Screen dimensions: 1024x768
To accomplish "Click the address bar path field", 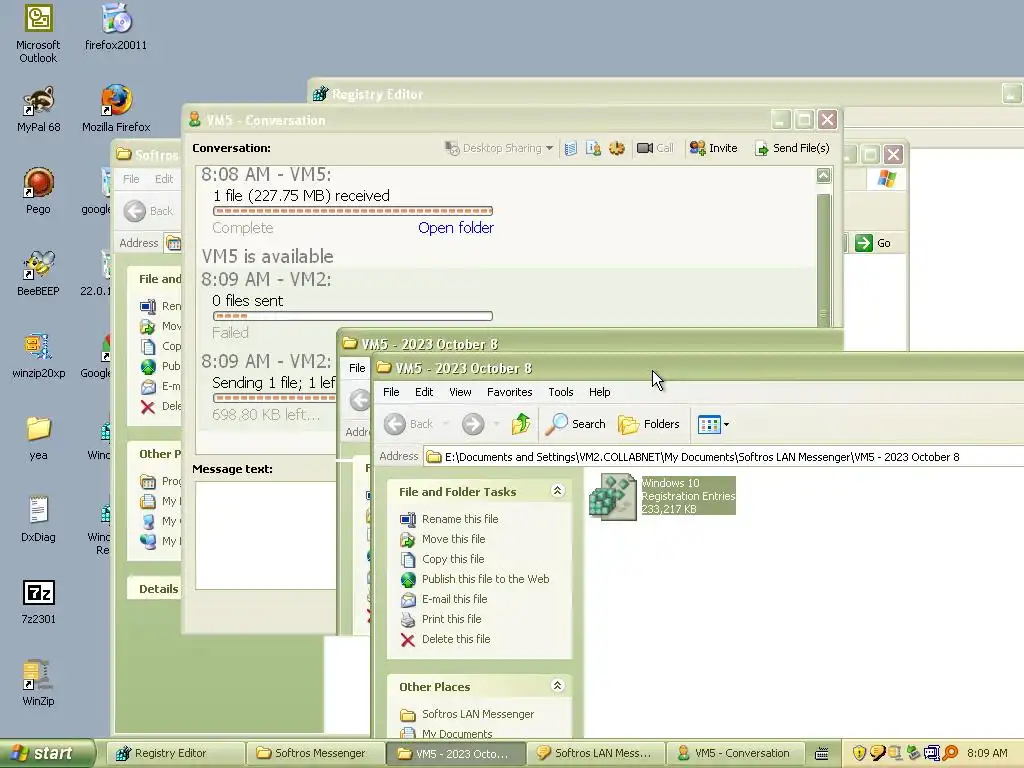I will click(724, 457).
